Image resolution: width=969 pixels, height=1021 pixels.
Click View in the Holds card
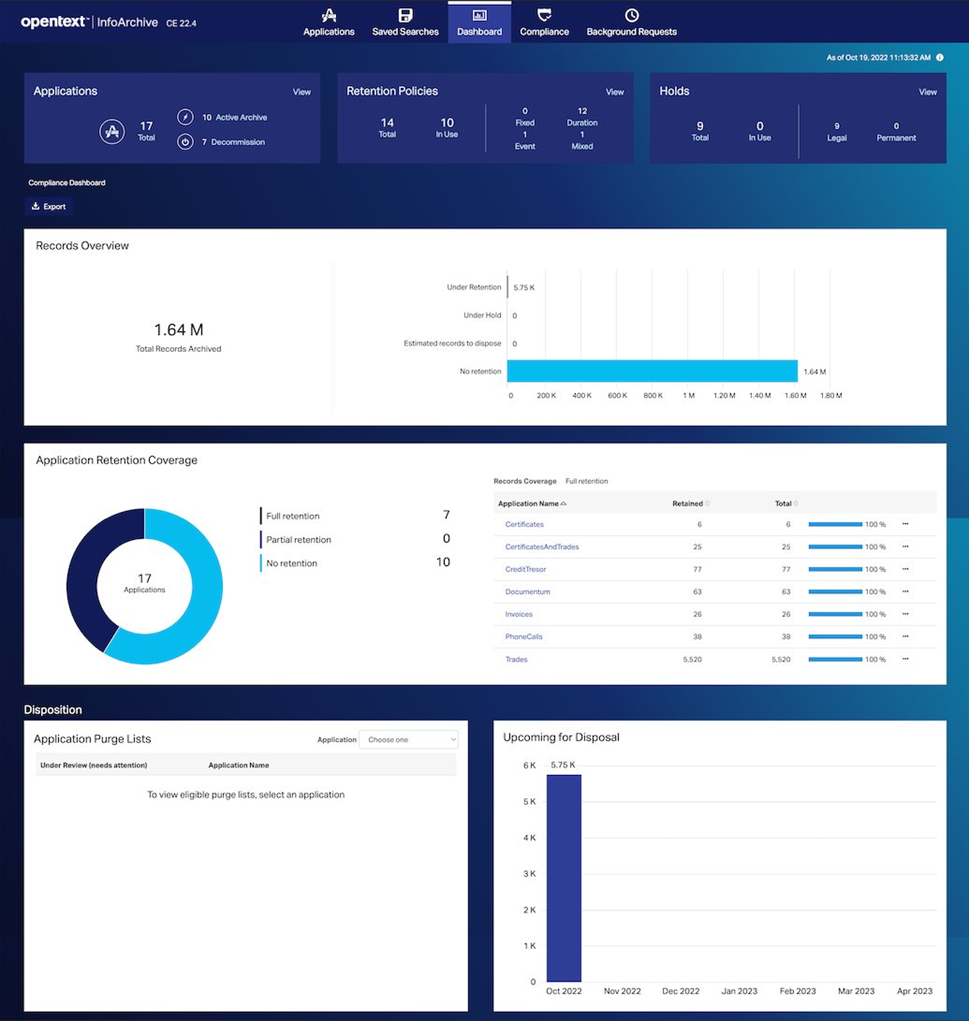click(x=928, y=92)
